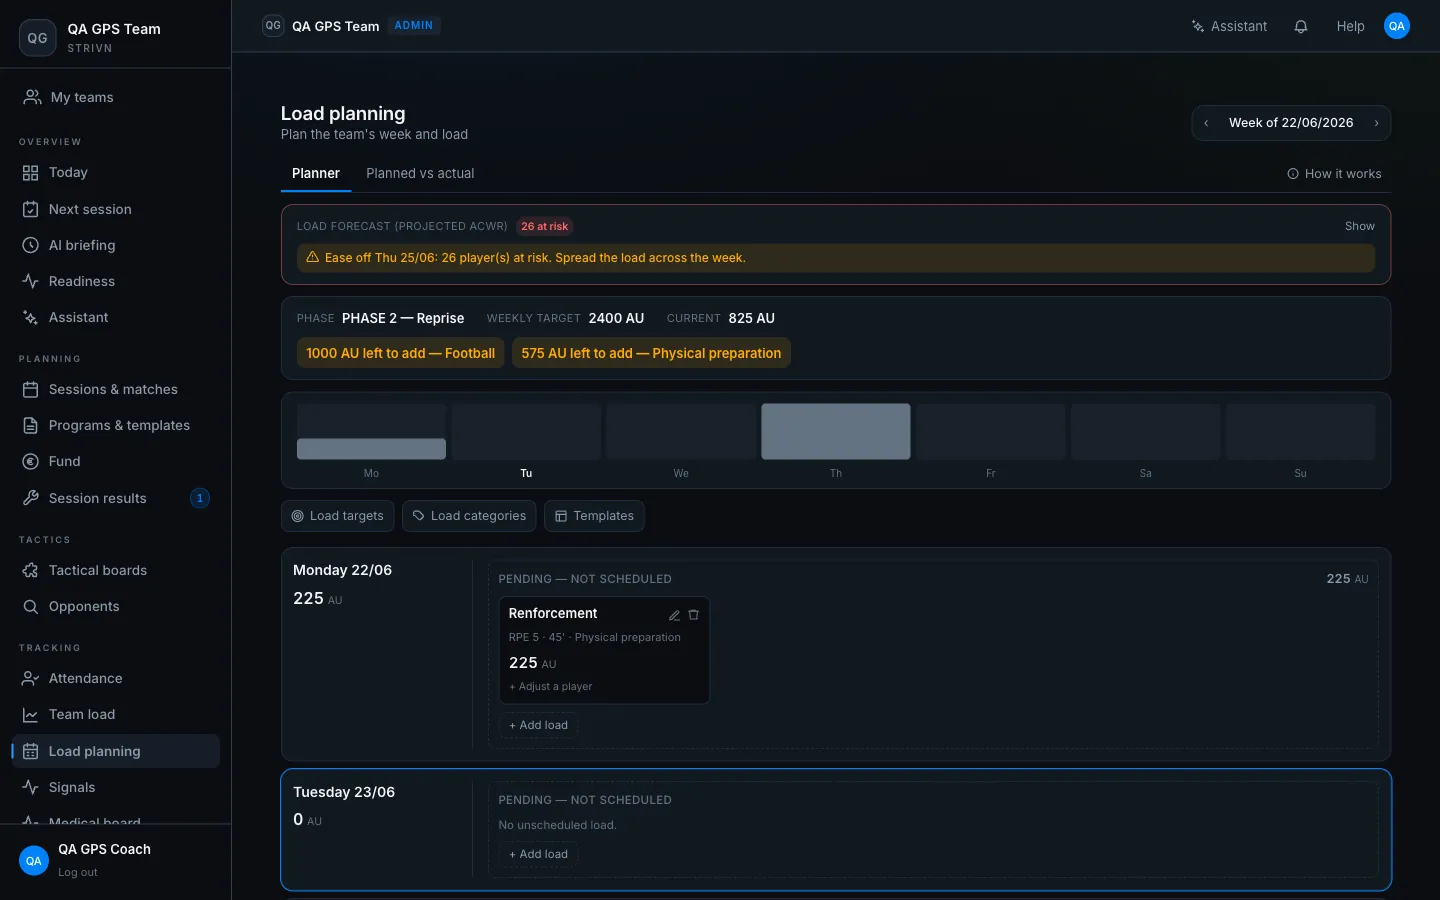The height and width of the screenshot is (900, 1440).
Task: Add load to Monday 22/06
Action: click(538, 725)
